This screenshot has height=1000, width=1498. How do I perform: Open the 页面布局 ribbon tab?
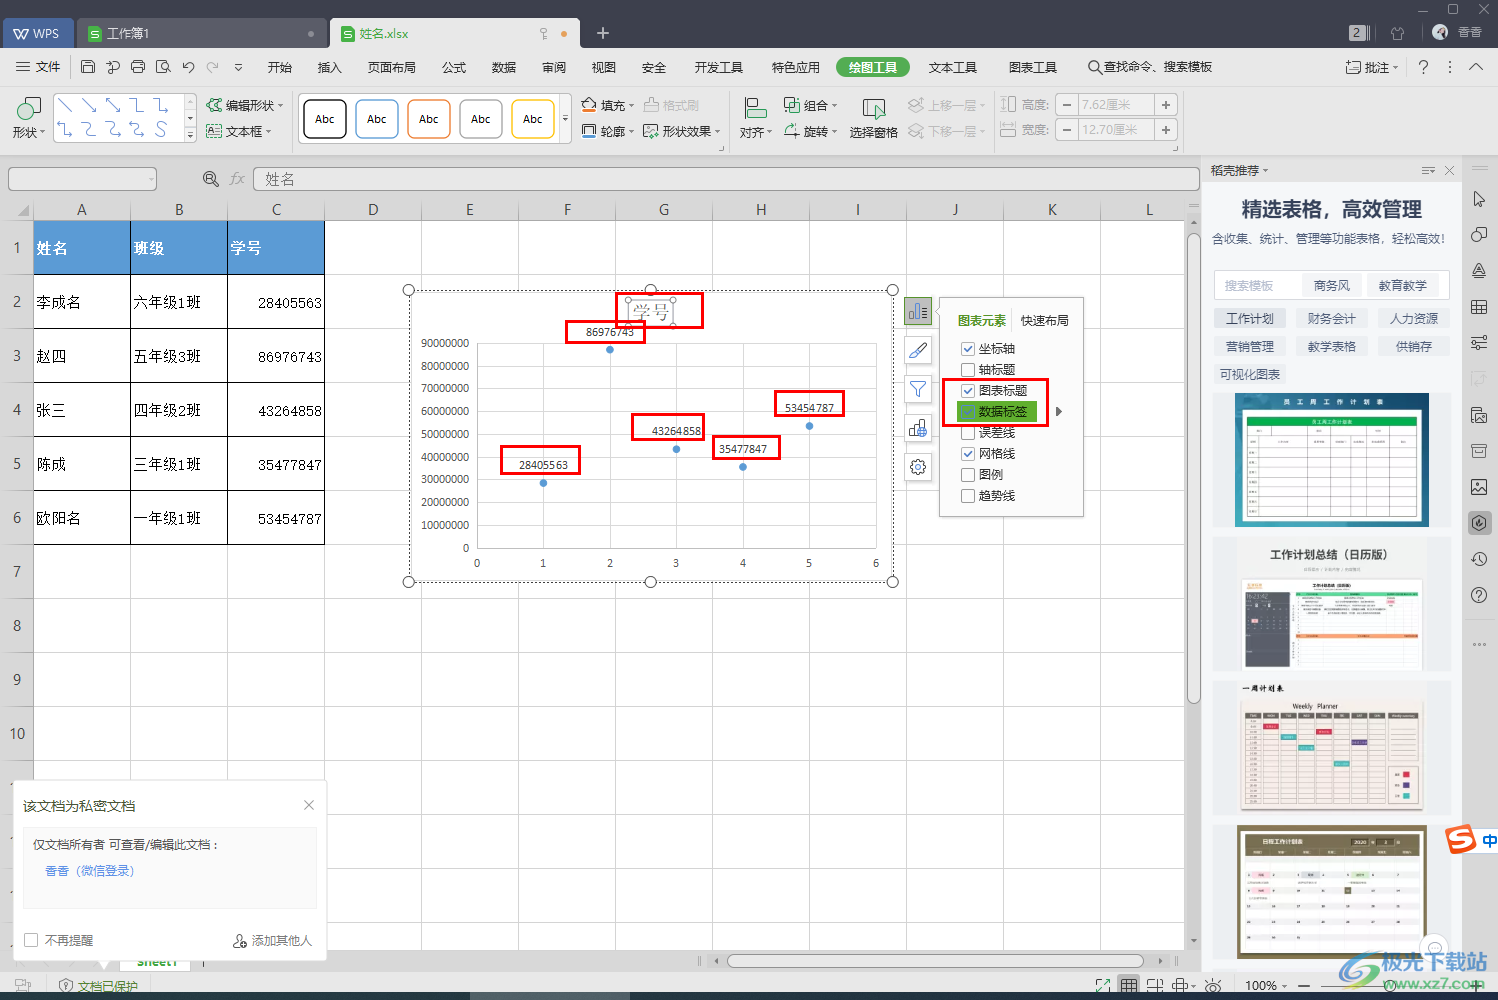[391, 67]
